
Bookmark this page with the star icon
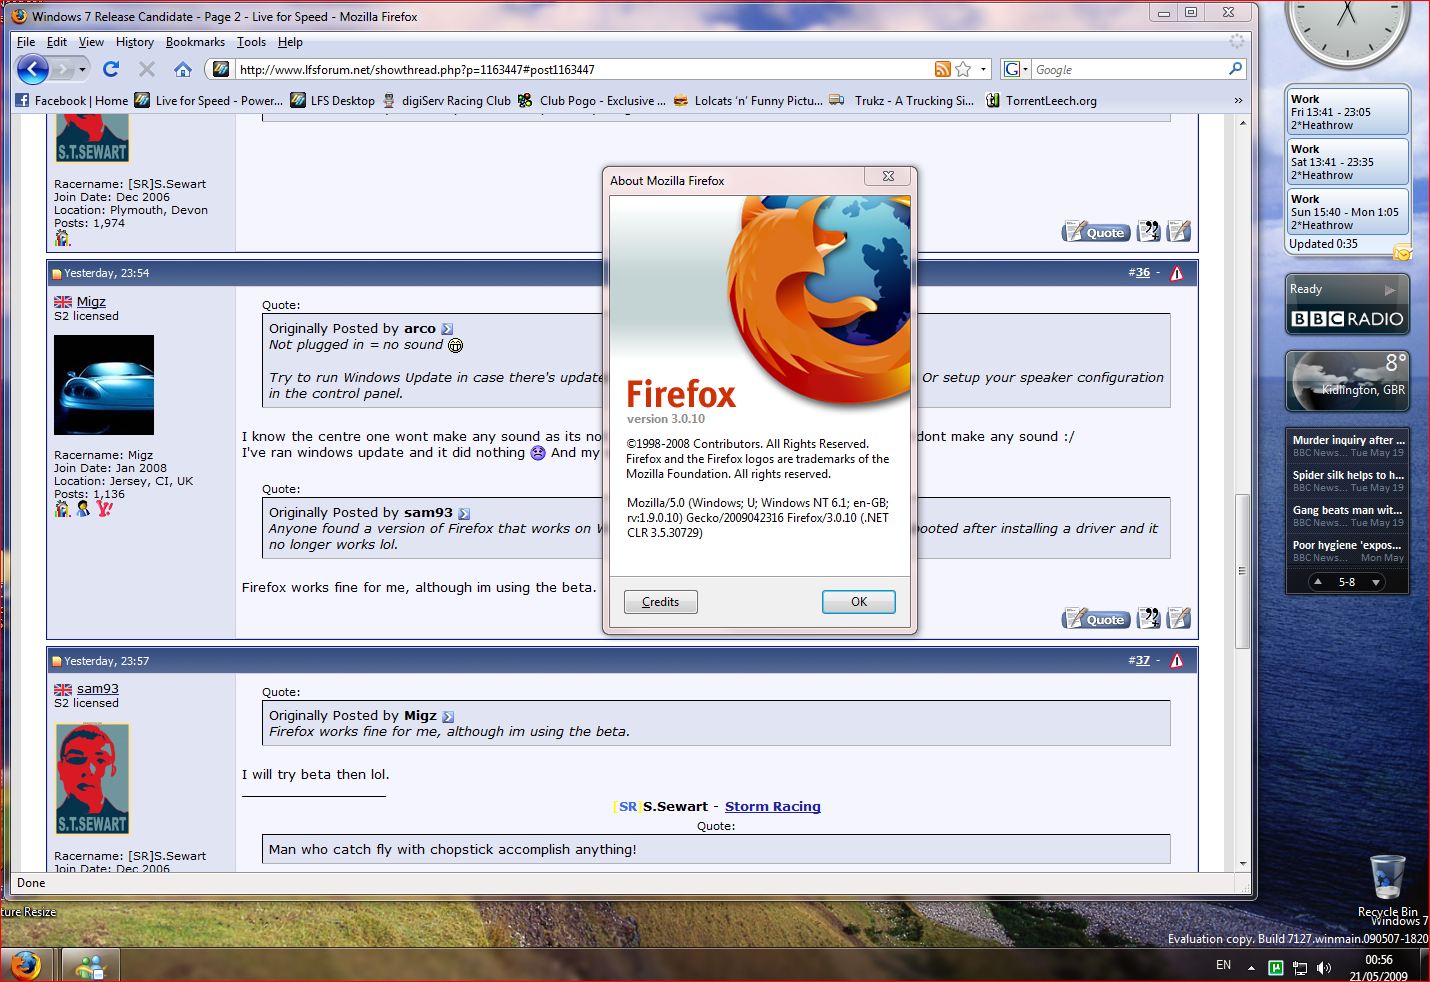tap(963, 69)
